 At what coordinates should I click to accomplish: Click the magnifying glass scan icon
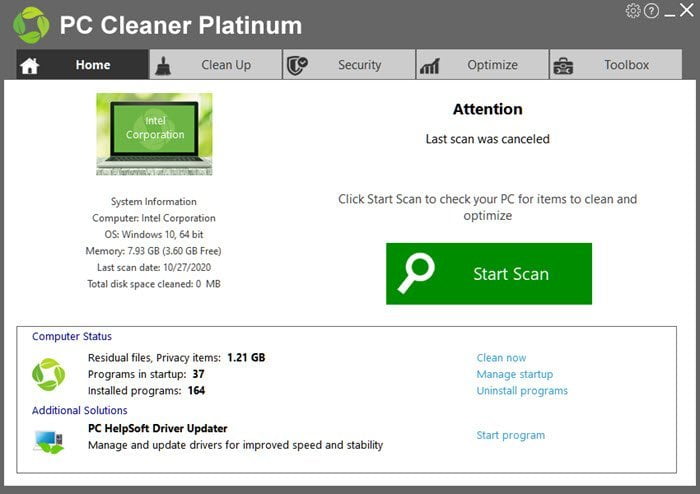click(x=416, y=273)
